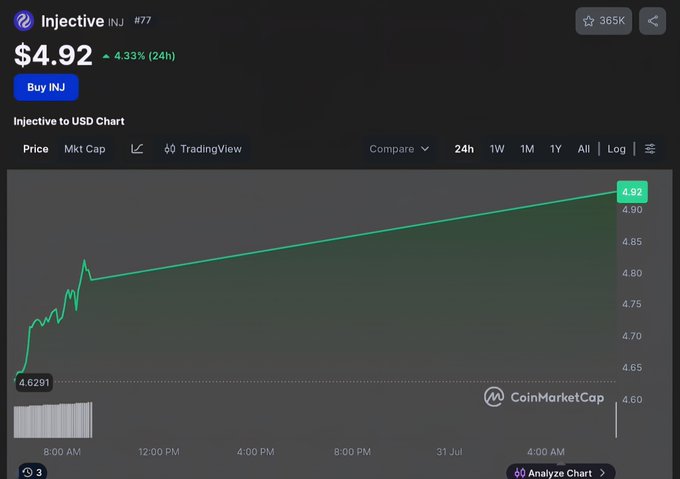
Task: Select the line chart icon
Action: click(x=137, y=149)
